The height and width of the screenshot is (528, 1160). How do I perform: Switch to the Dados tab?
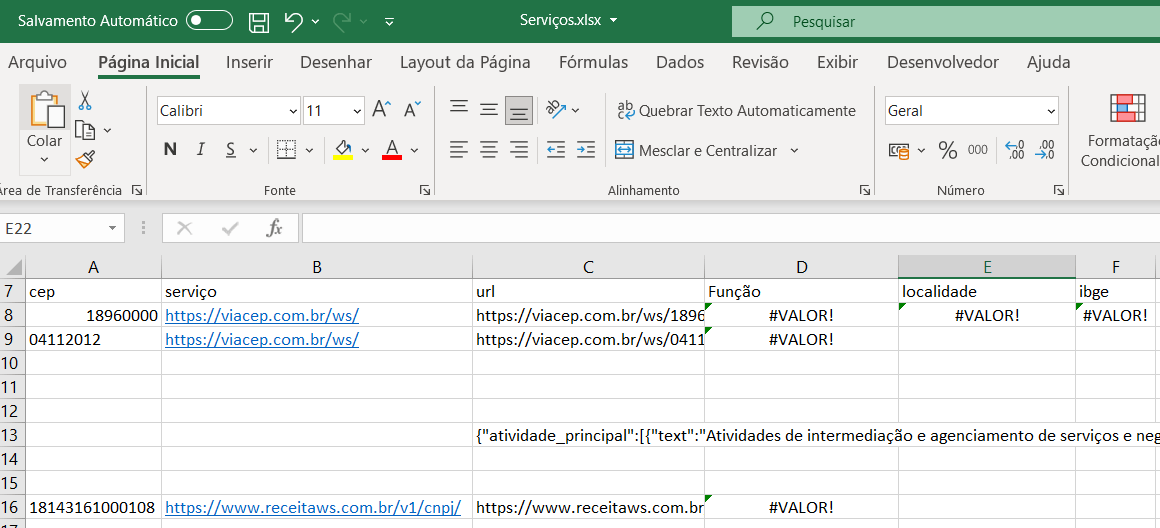[680, 63]
